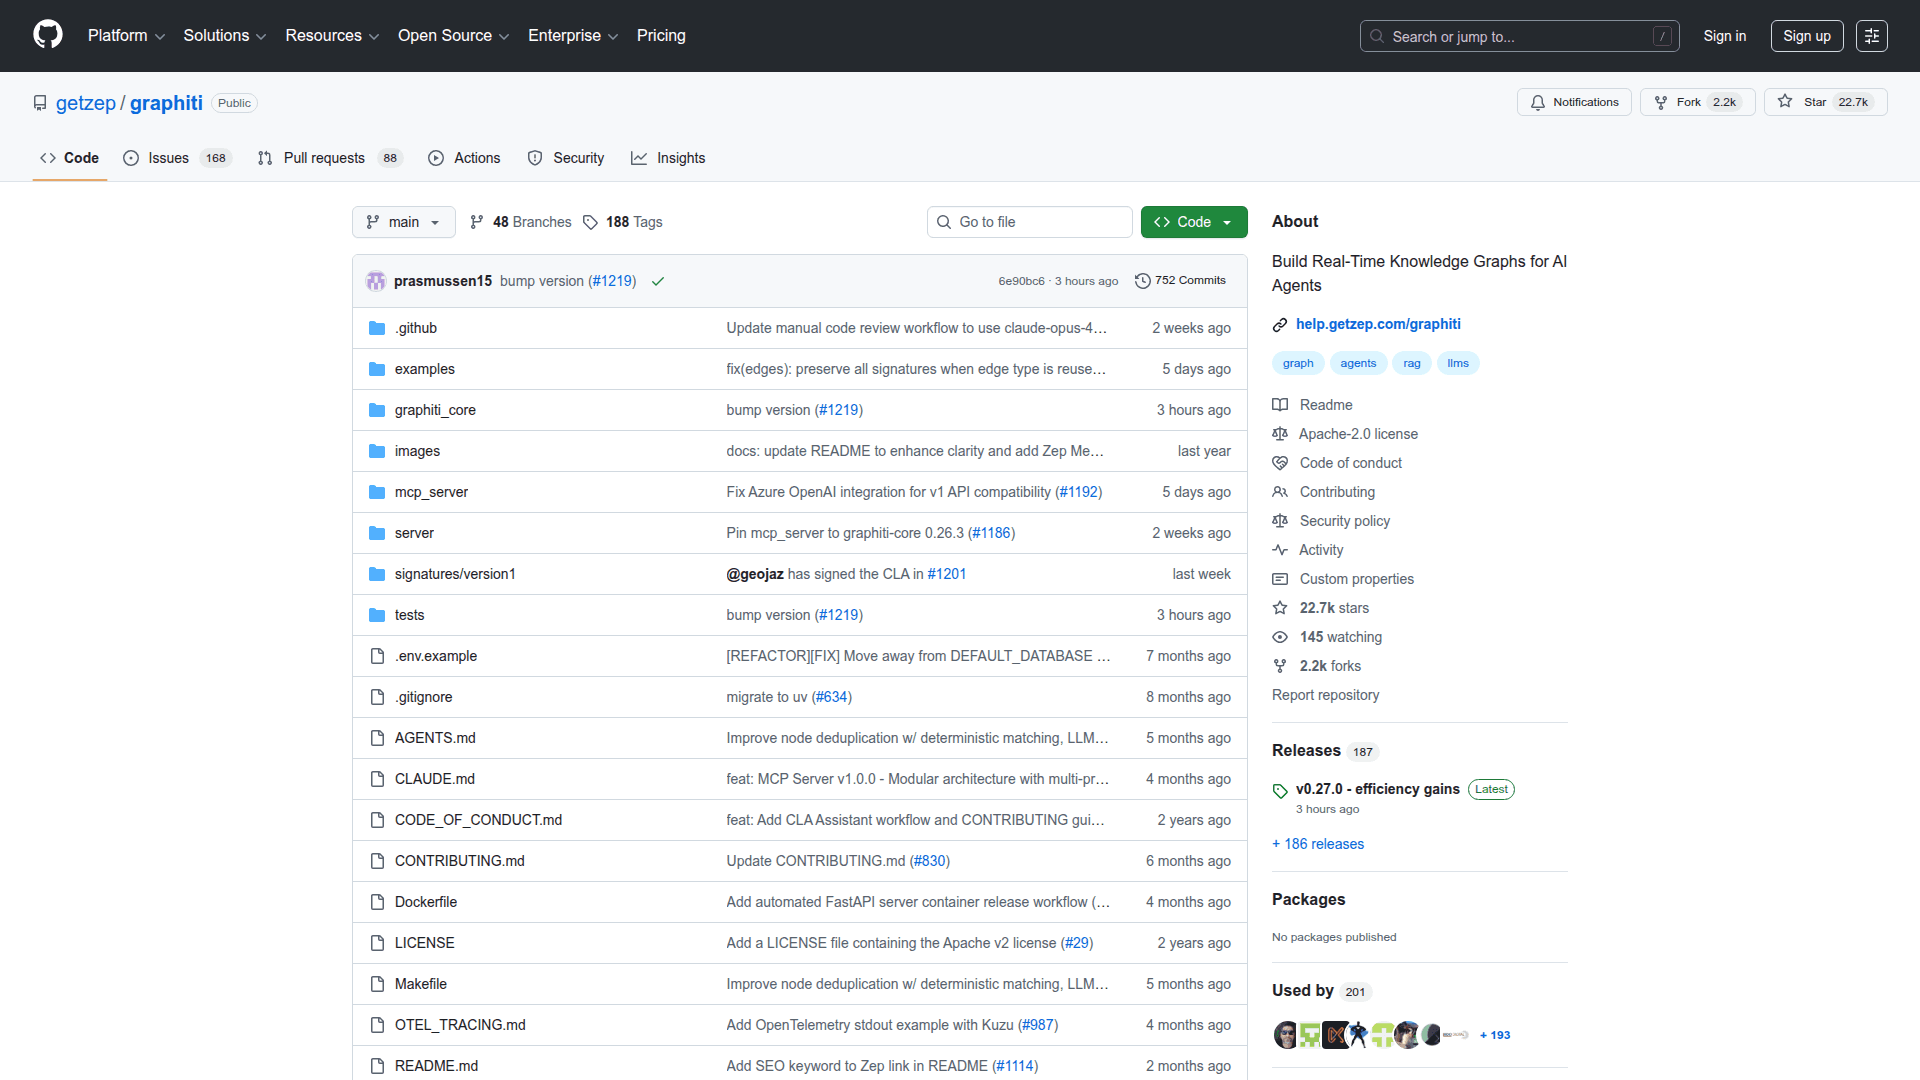Open the 752 Commits history
Screen dimensions: 1920x1080
pos(1180,281)
